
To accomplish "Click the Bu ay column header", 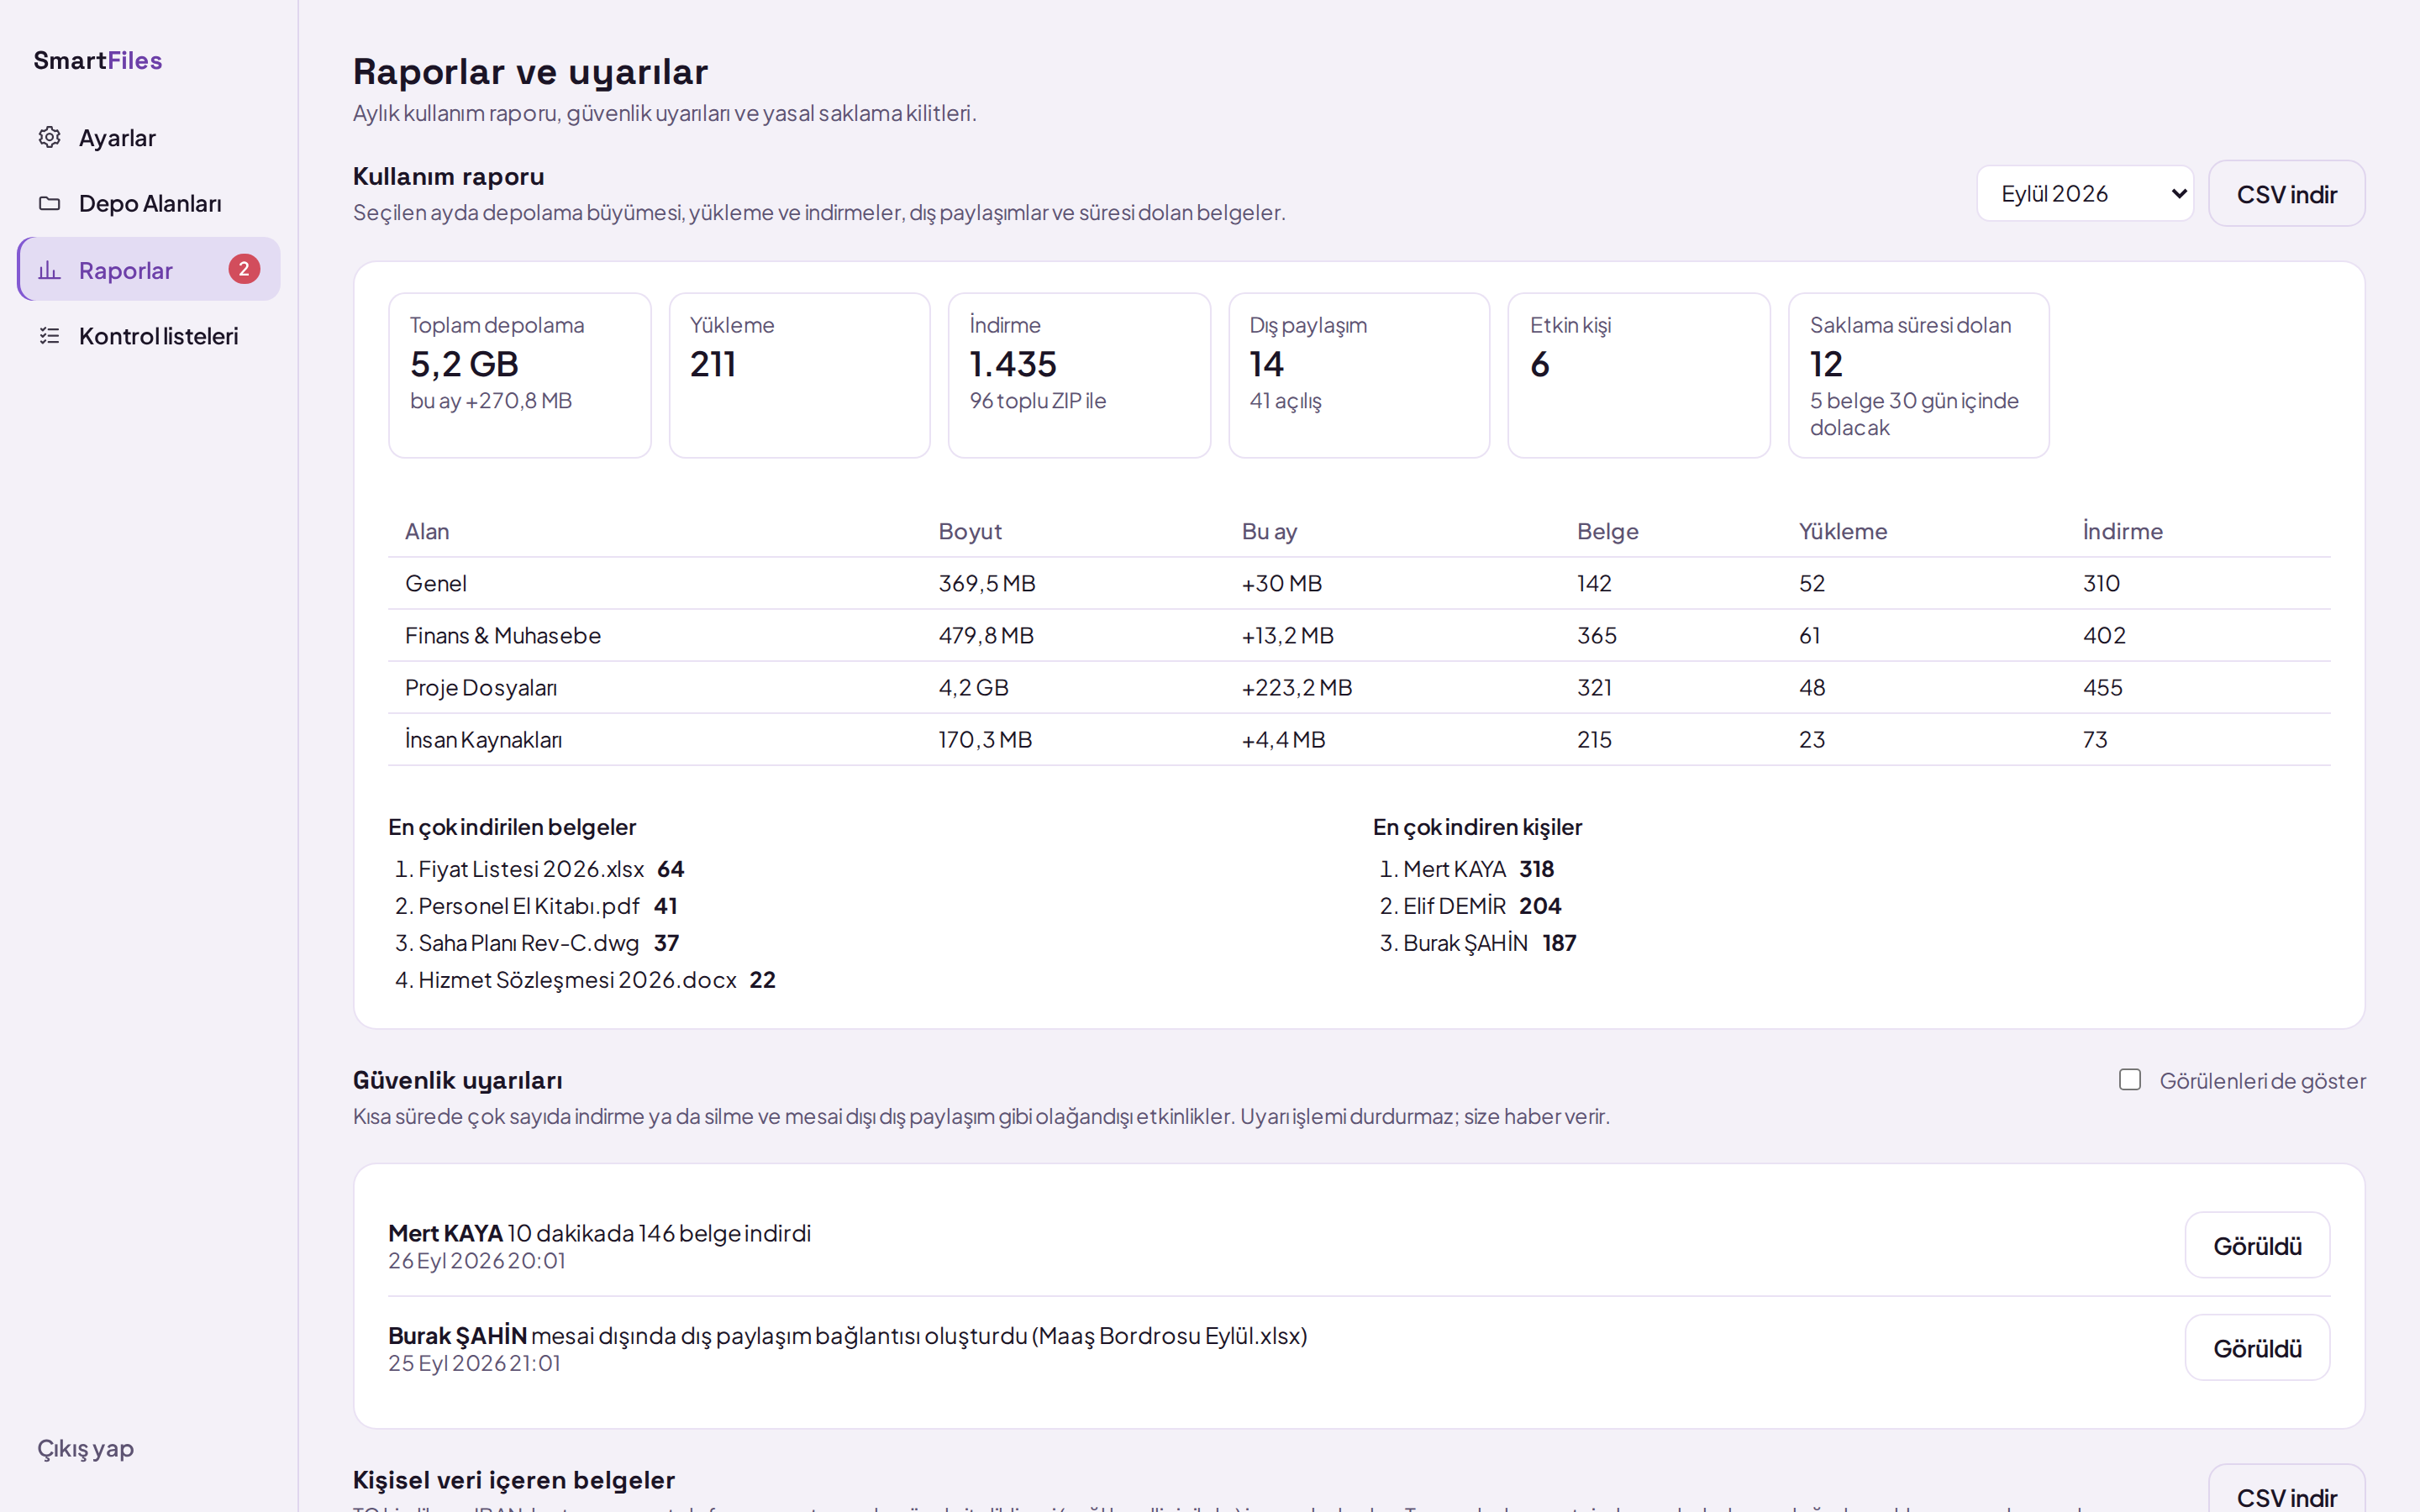I will pos(1269,531).
